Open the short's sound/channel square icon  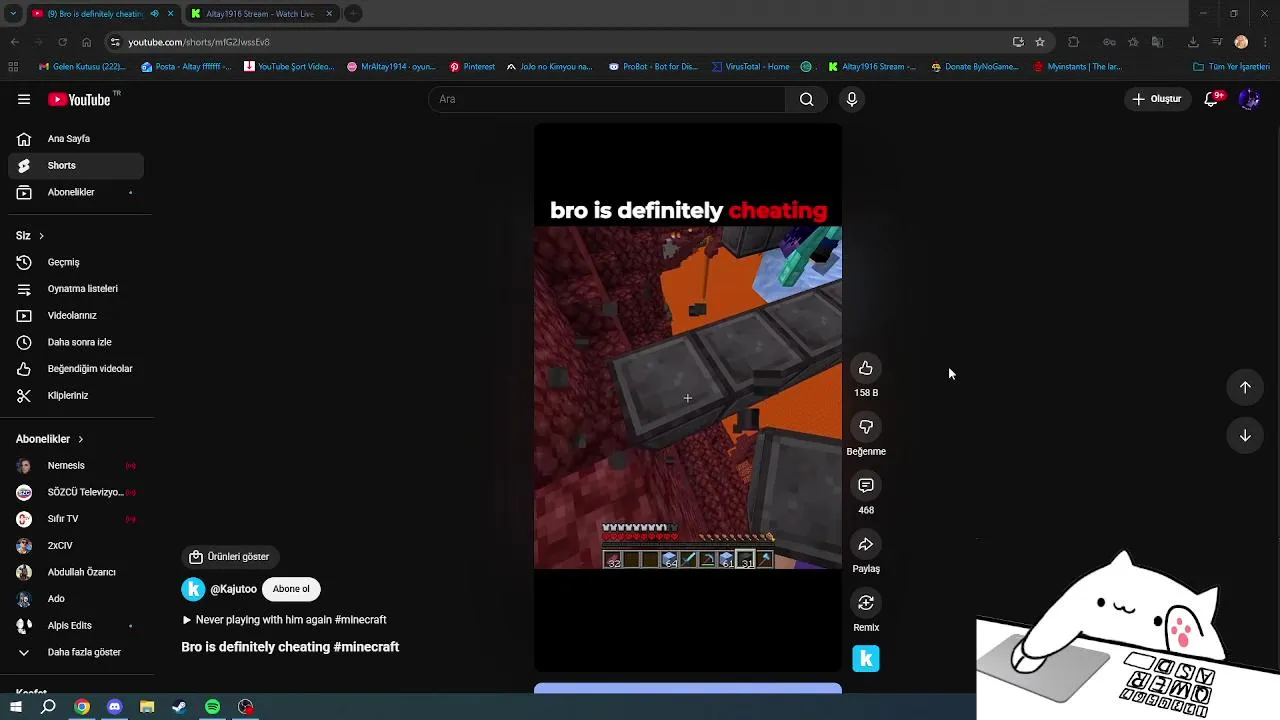pyautogui.click(x=866, y=659)
